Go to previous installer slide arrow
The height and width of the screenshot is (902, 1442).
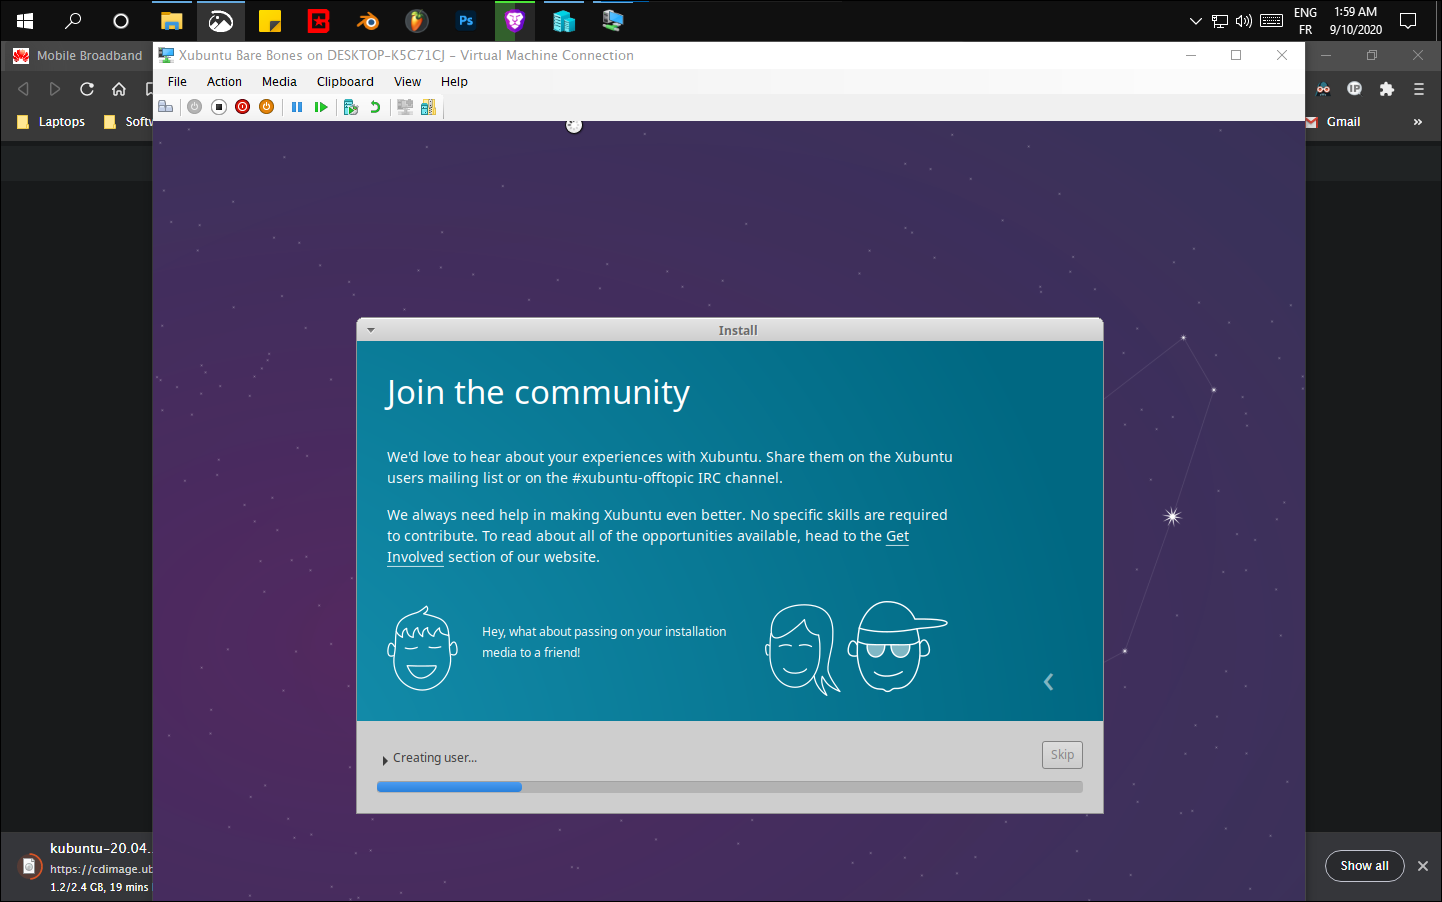pos(1049,682)
